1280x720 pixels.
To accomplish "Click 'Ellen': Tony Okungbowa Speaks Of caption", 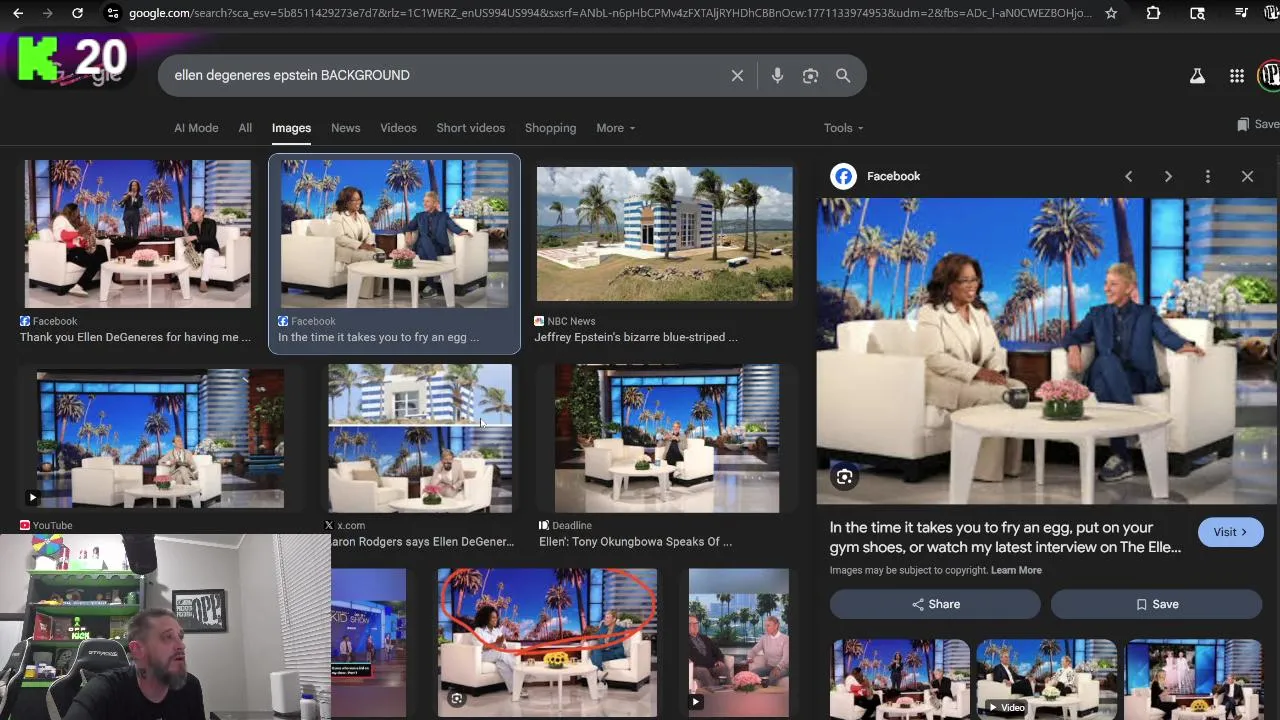I will pyautogui.click(x=635, y=542).
